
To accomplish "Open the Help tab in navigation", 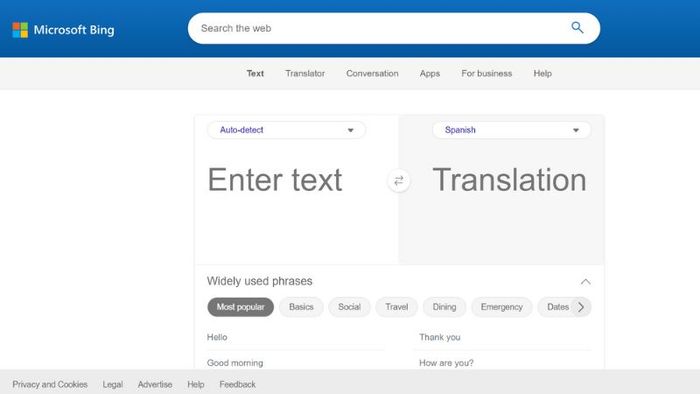I will (x=543, y=74).
